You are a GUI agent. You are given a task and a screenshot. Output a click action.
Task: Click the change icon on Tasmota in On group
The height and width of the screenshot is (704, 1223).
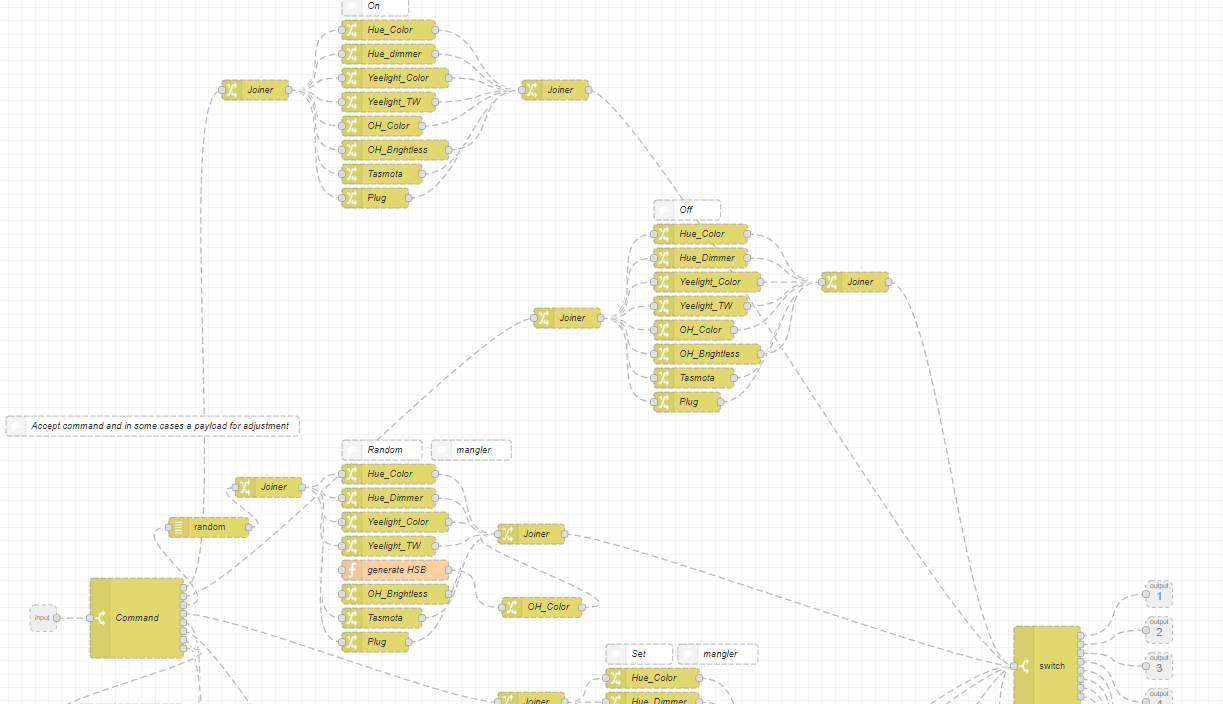click(x=350, y=174)
